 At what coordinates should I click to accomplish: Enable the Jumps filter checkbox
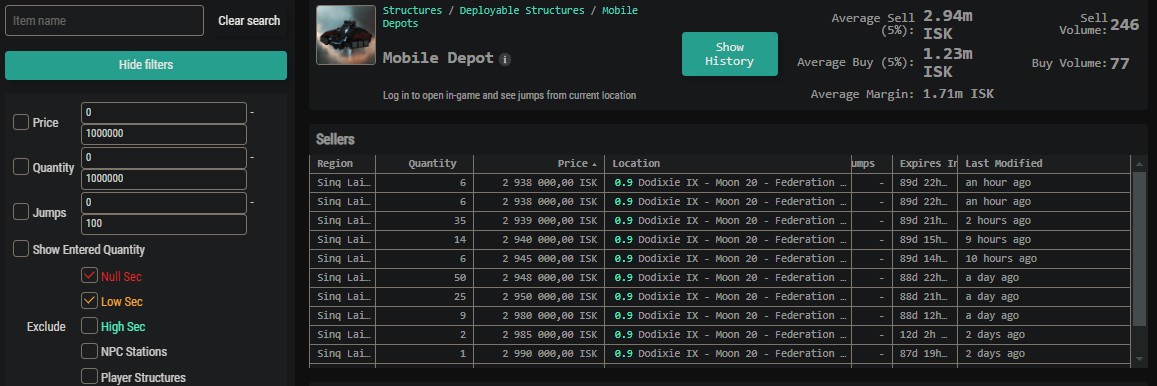coord(21,213)
